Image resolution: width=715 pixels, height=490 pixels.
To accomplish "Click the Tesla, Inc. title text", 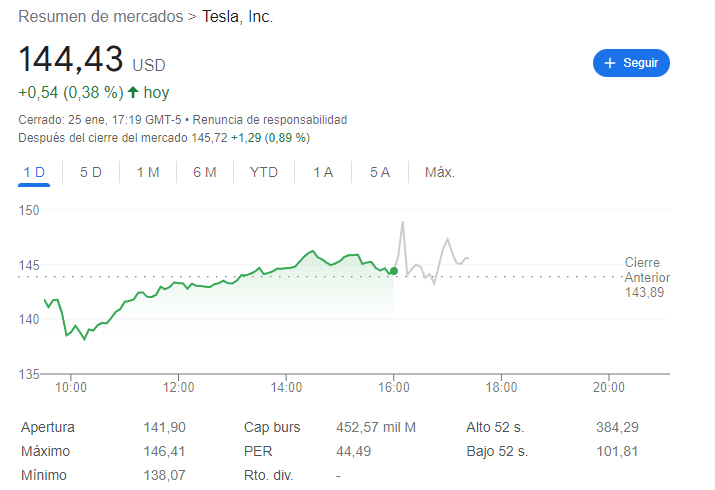I will (x=237, y=17).
